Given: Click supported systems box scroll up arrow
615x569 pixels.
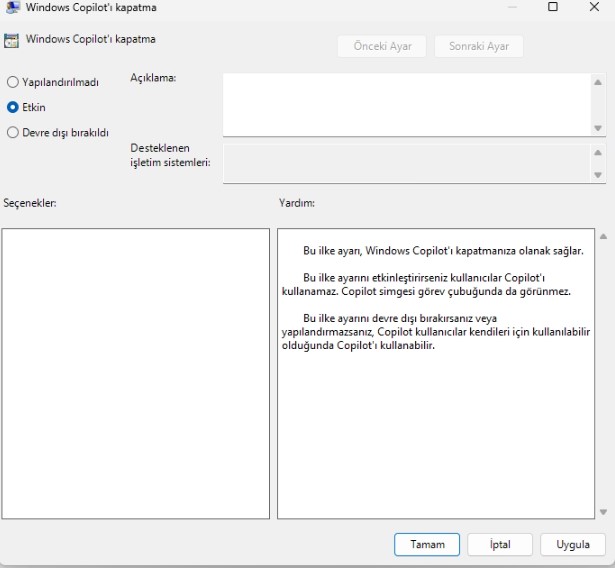Looking at the screenshot, I should coord(598,153).
